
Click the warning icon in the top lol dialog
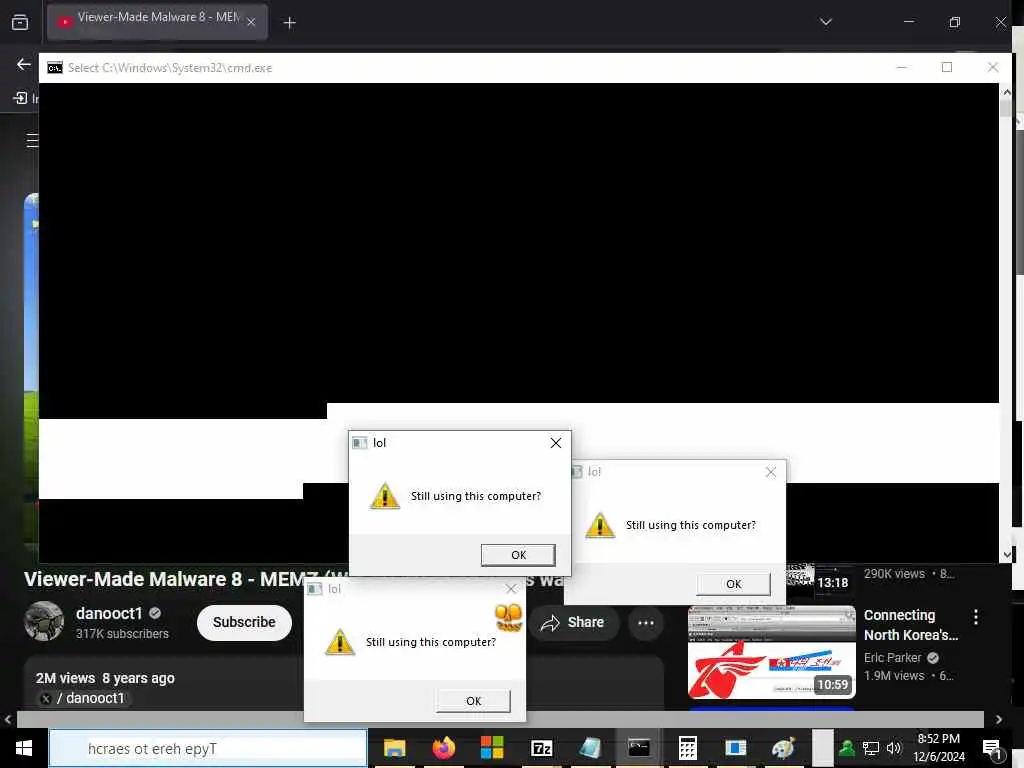click(385, 496)
